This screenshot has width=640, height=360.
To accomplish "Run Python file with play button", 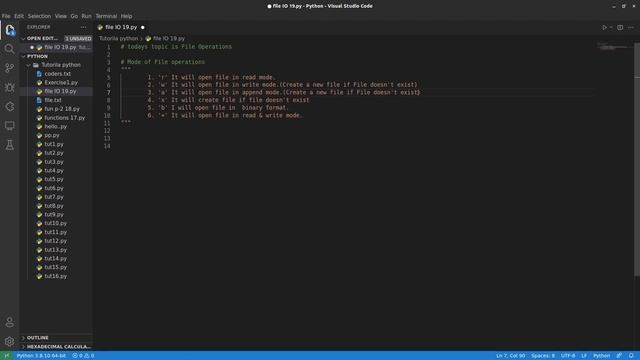I will 604,27.
